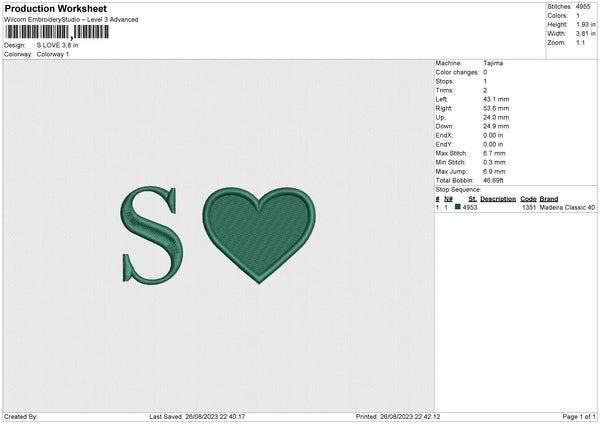Screen dimensions: 600x424
Task: Select the Down value 24.9 mm
Action: (496, 126)
